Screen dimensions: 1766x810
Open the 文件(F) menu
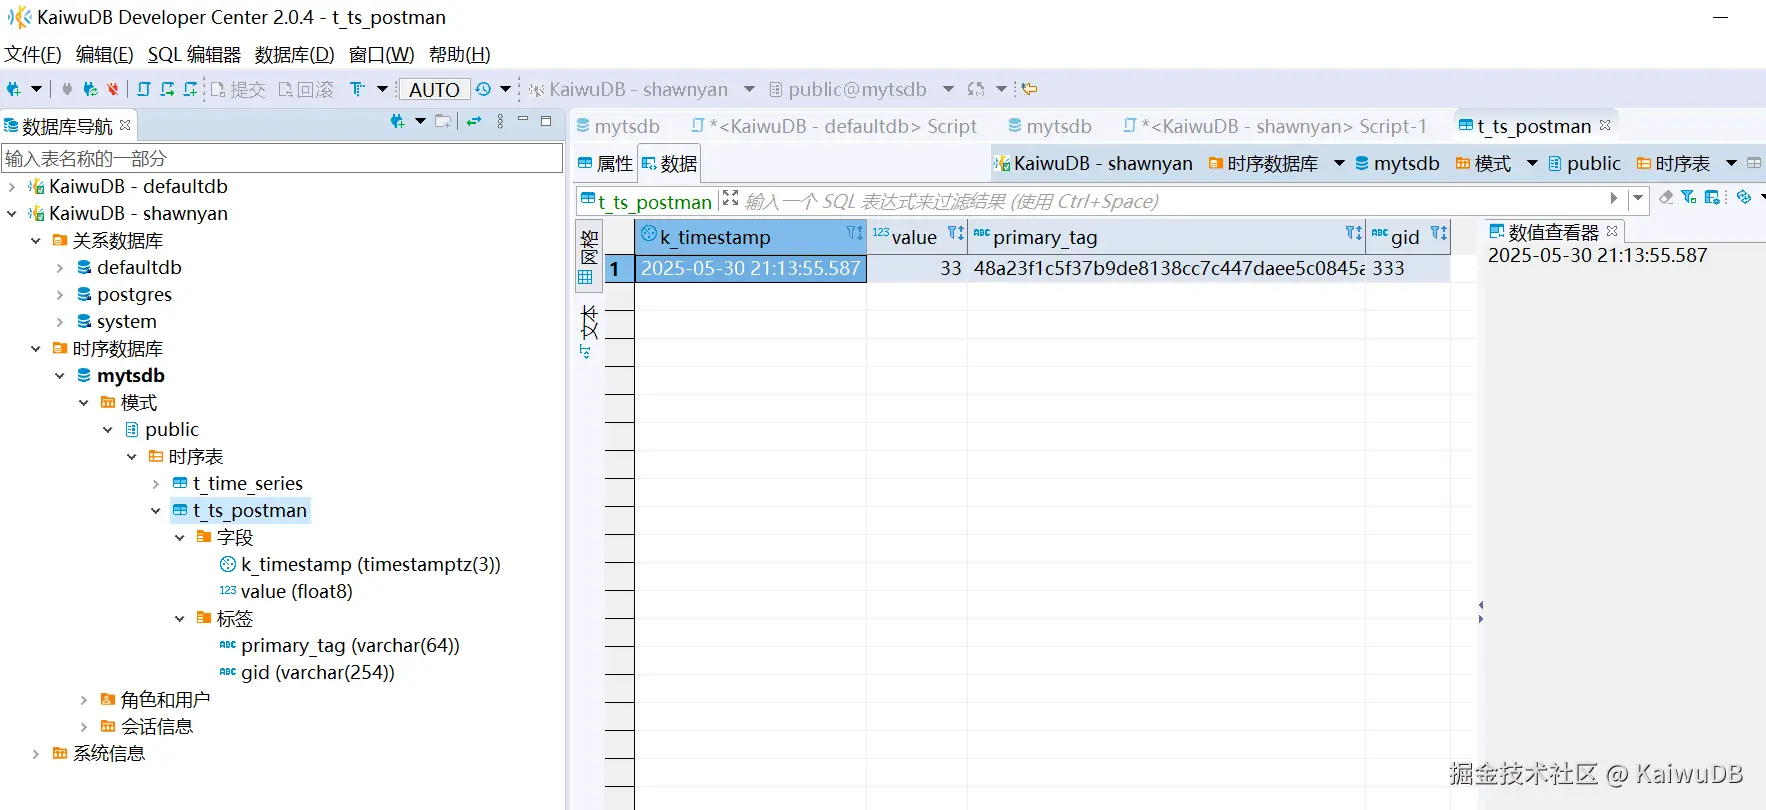click(33, 54)
